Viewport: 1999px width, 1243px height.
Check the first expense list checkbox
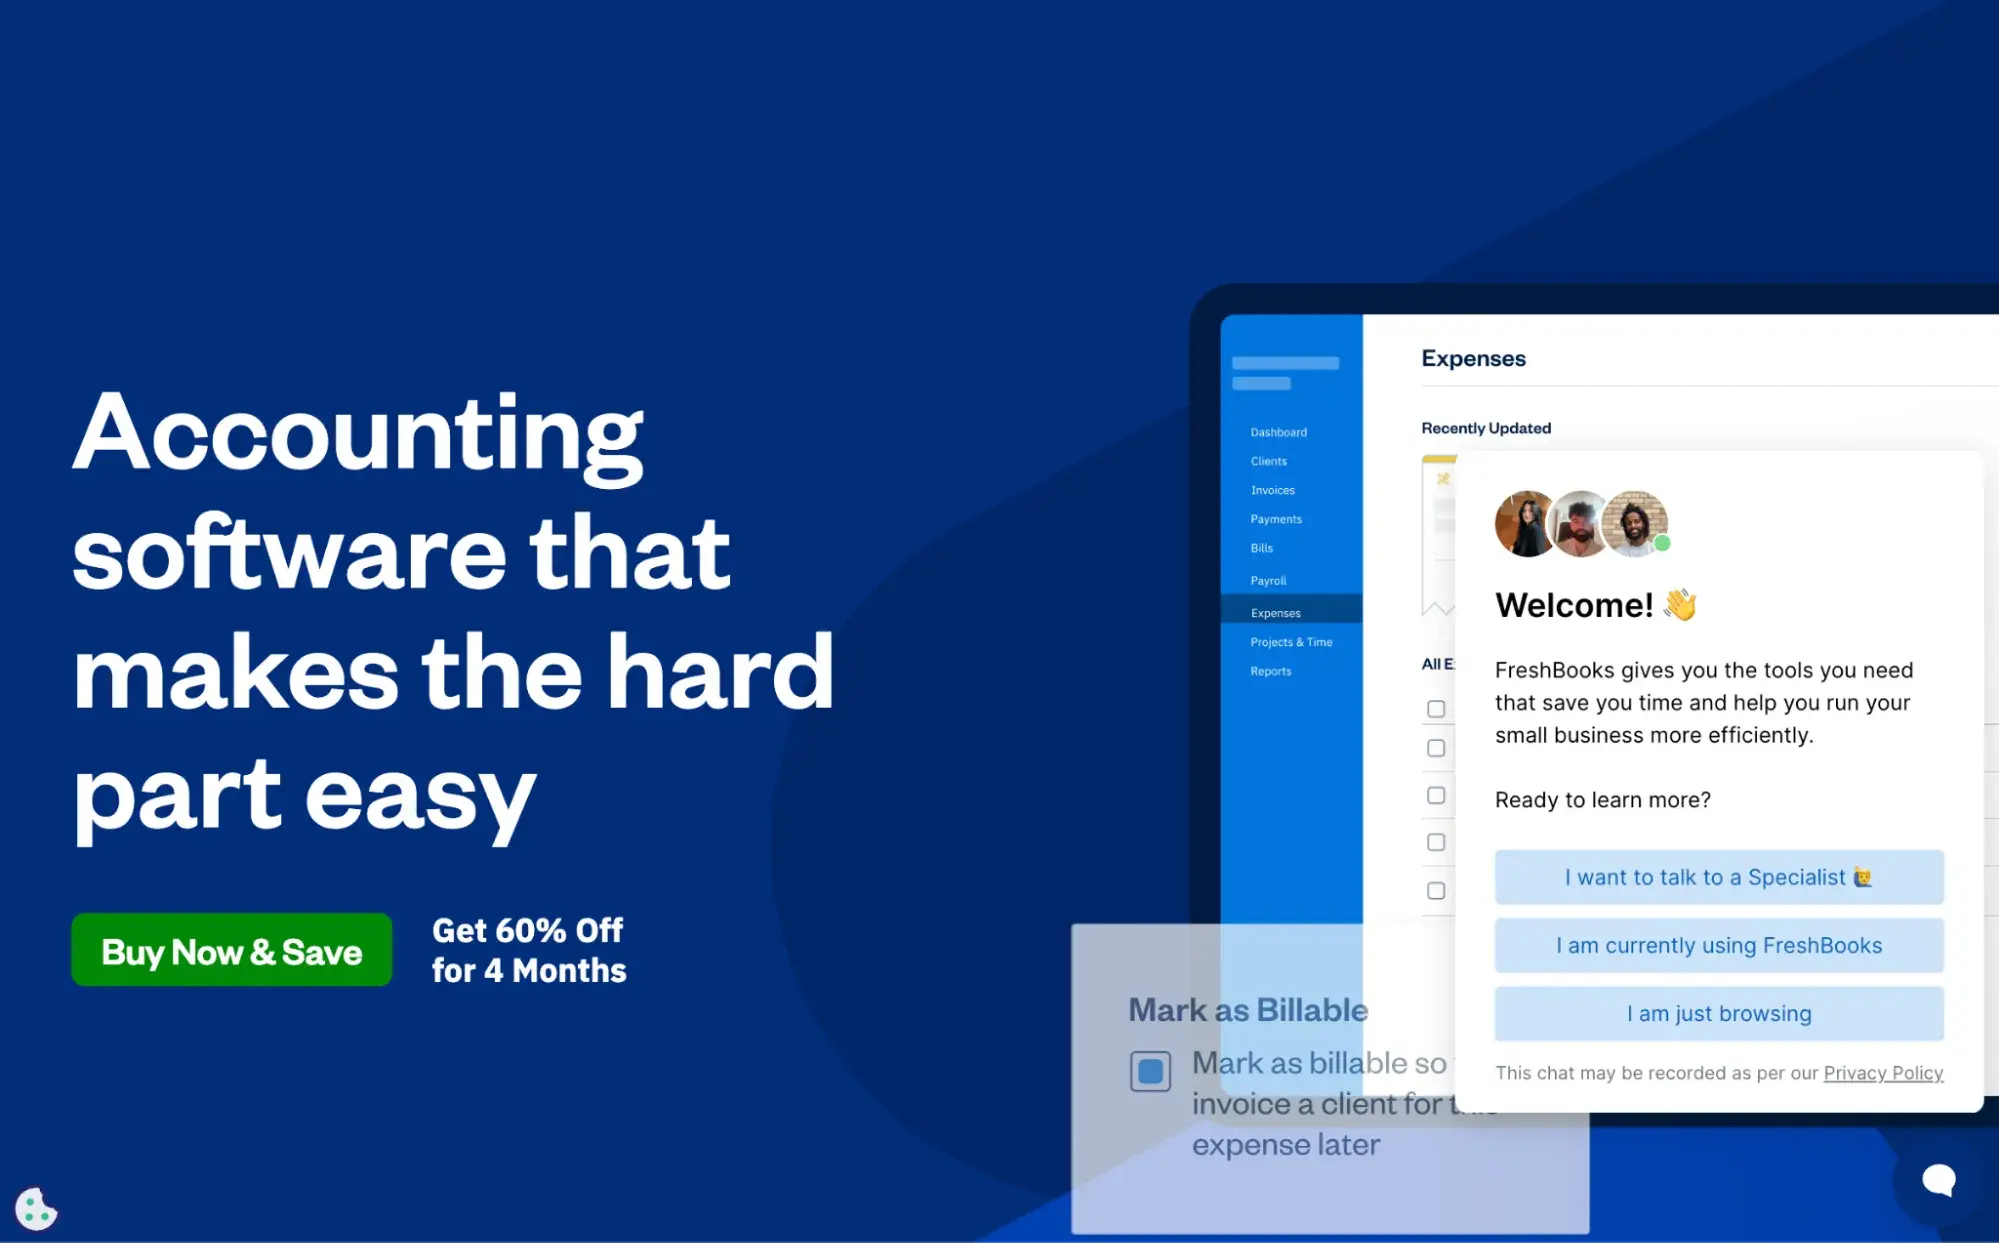tap(1438, 707)
